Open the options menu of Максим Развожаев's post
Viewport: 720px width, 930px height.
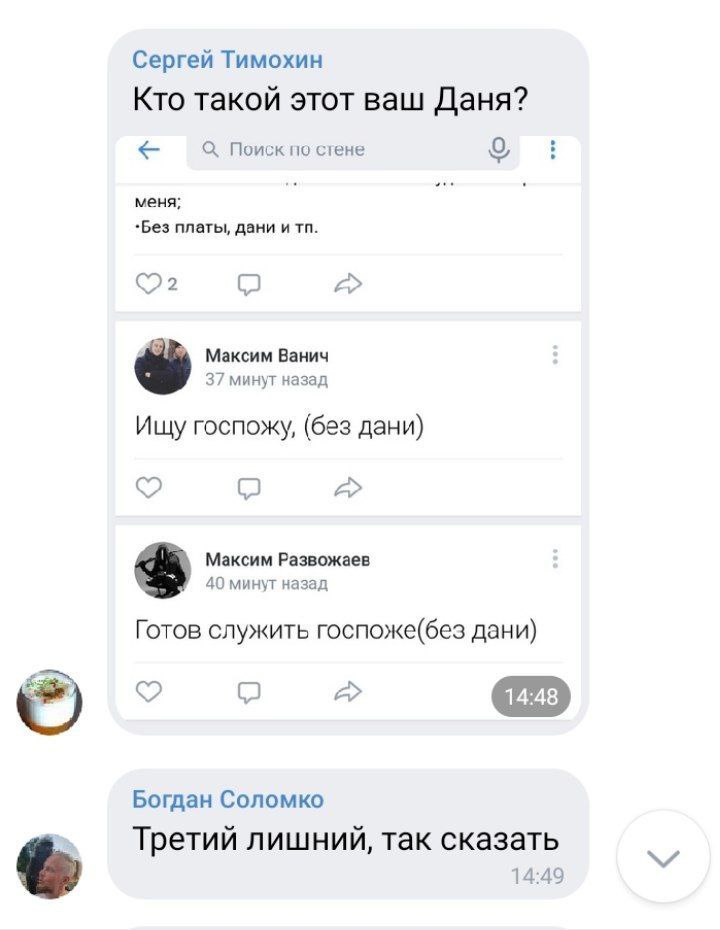555,558
